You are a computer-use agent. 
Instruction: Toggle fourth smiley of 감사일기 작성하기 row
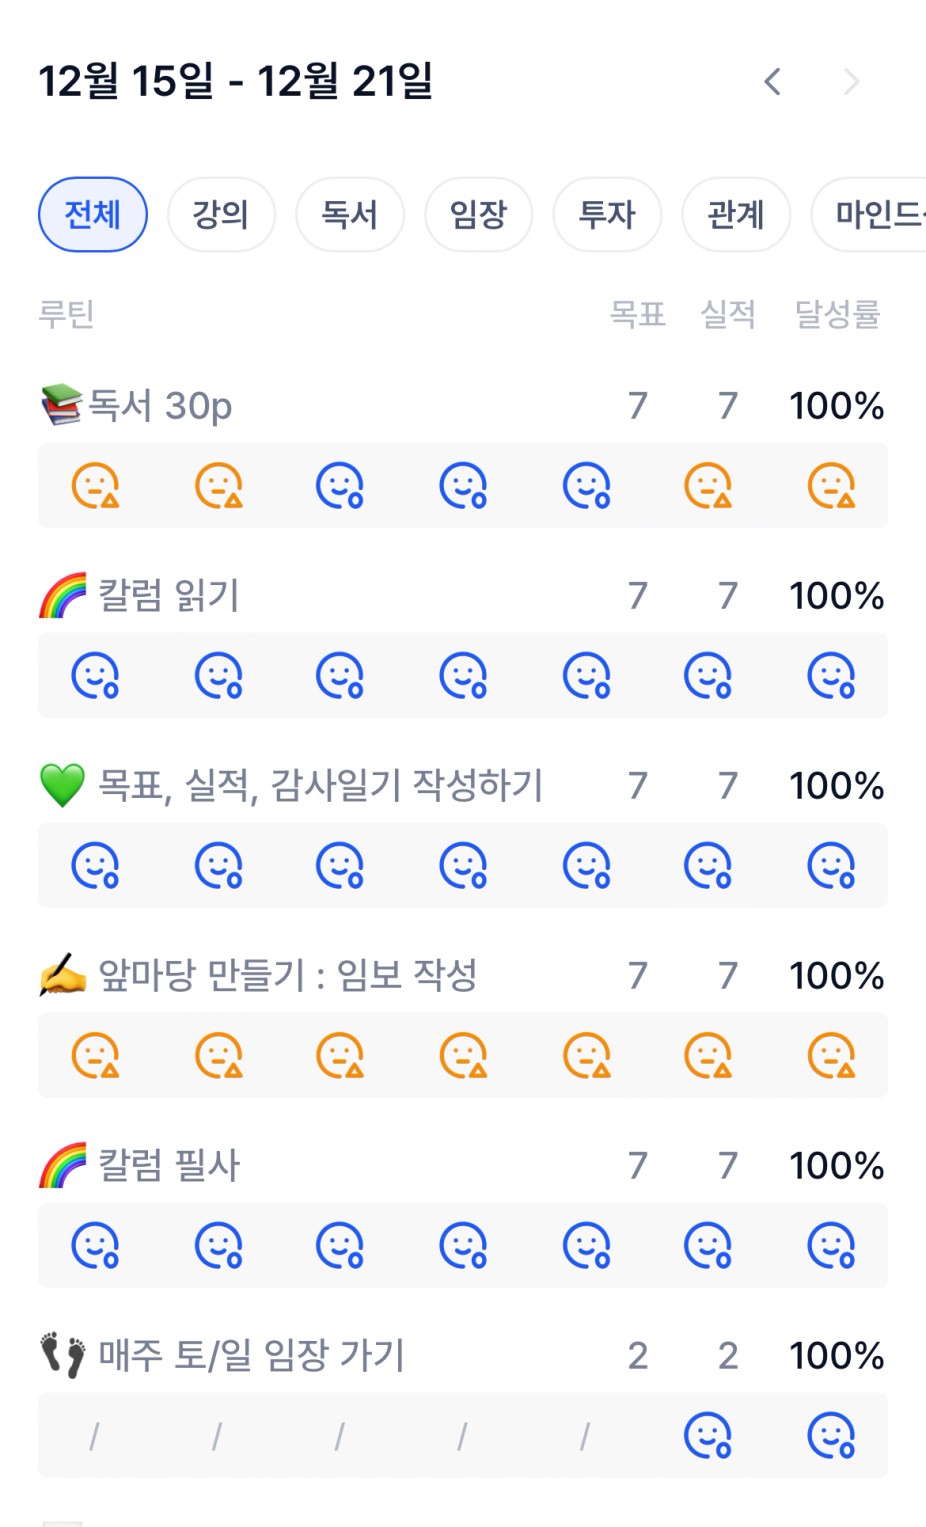pos(463,866)
